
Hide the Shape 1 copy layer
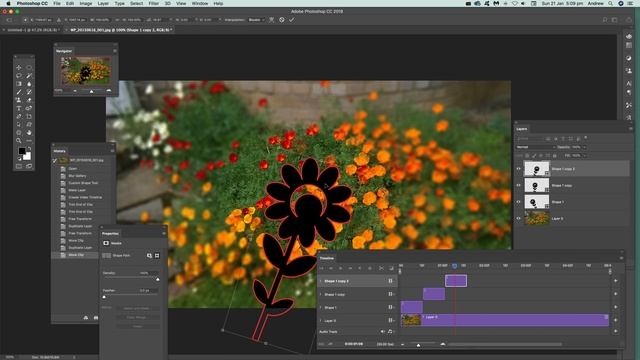pos(519,185)
